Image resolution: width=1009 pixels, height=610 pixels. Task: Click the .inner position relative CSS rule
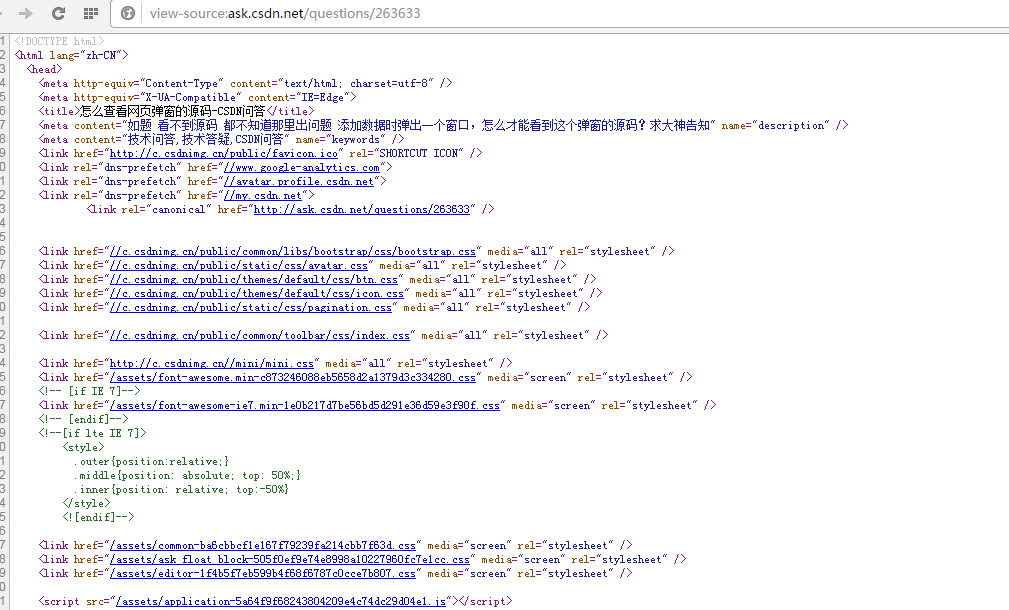[181, 490]
